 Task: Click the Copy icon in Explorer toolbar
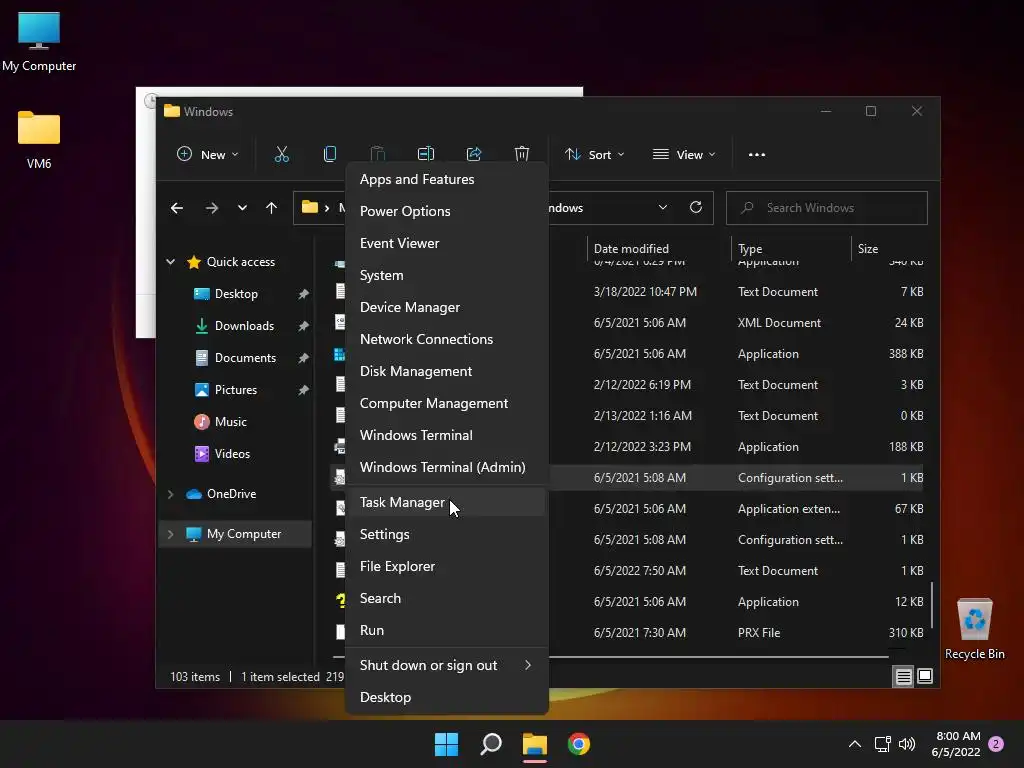pos(330,154)
